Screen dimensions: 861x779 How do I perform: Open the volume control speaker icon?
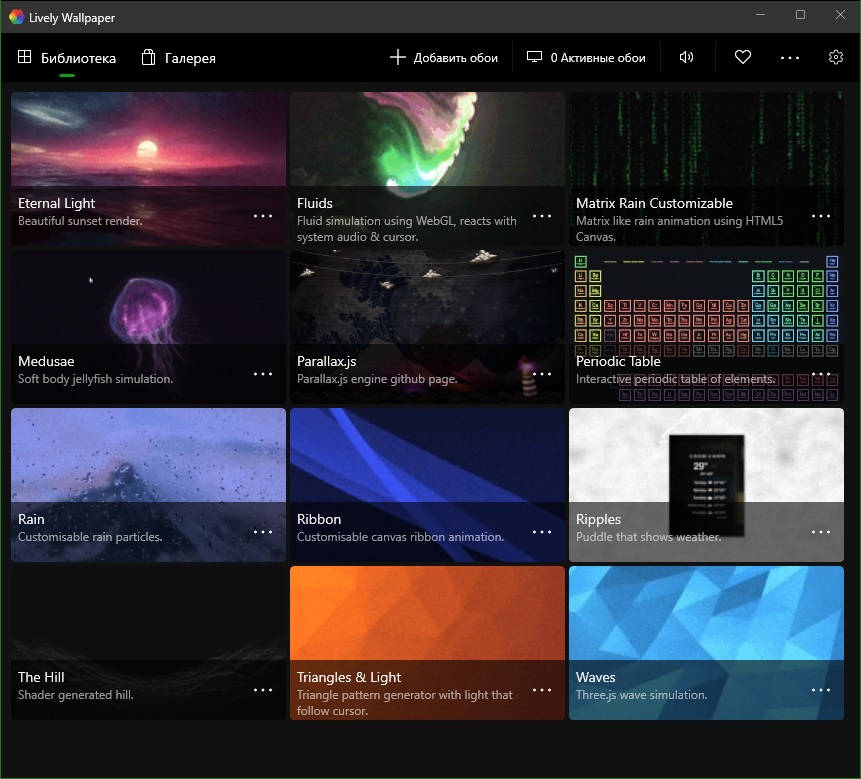click(x=686, y=57)
